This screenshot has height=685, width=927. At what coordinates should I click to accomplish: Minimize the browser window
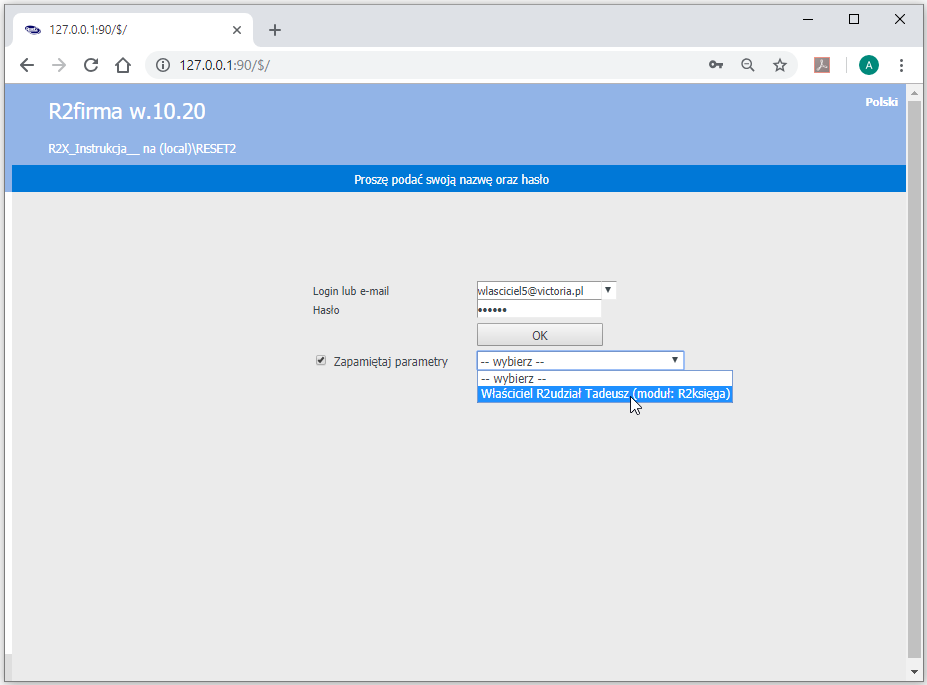coord(808,20)
